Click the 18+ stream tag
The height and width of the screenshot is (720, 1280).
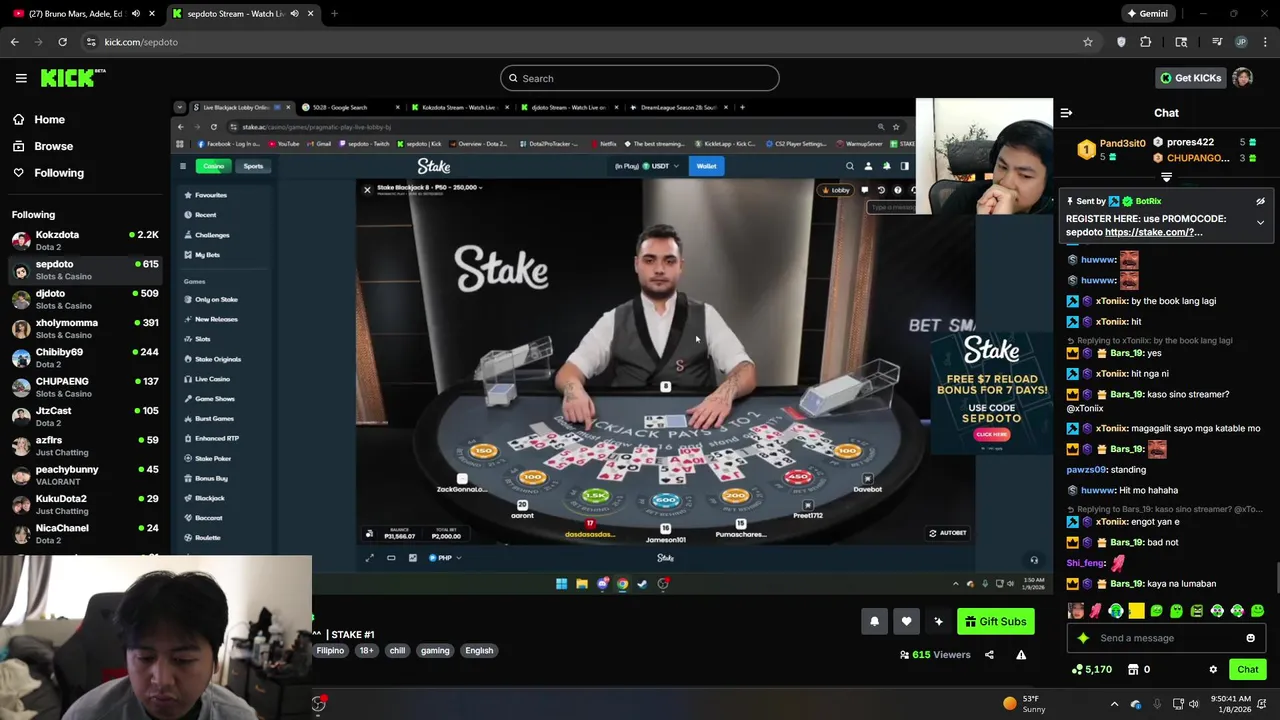tap(366, 650)
